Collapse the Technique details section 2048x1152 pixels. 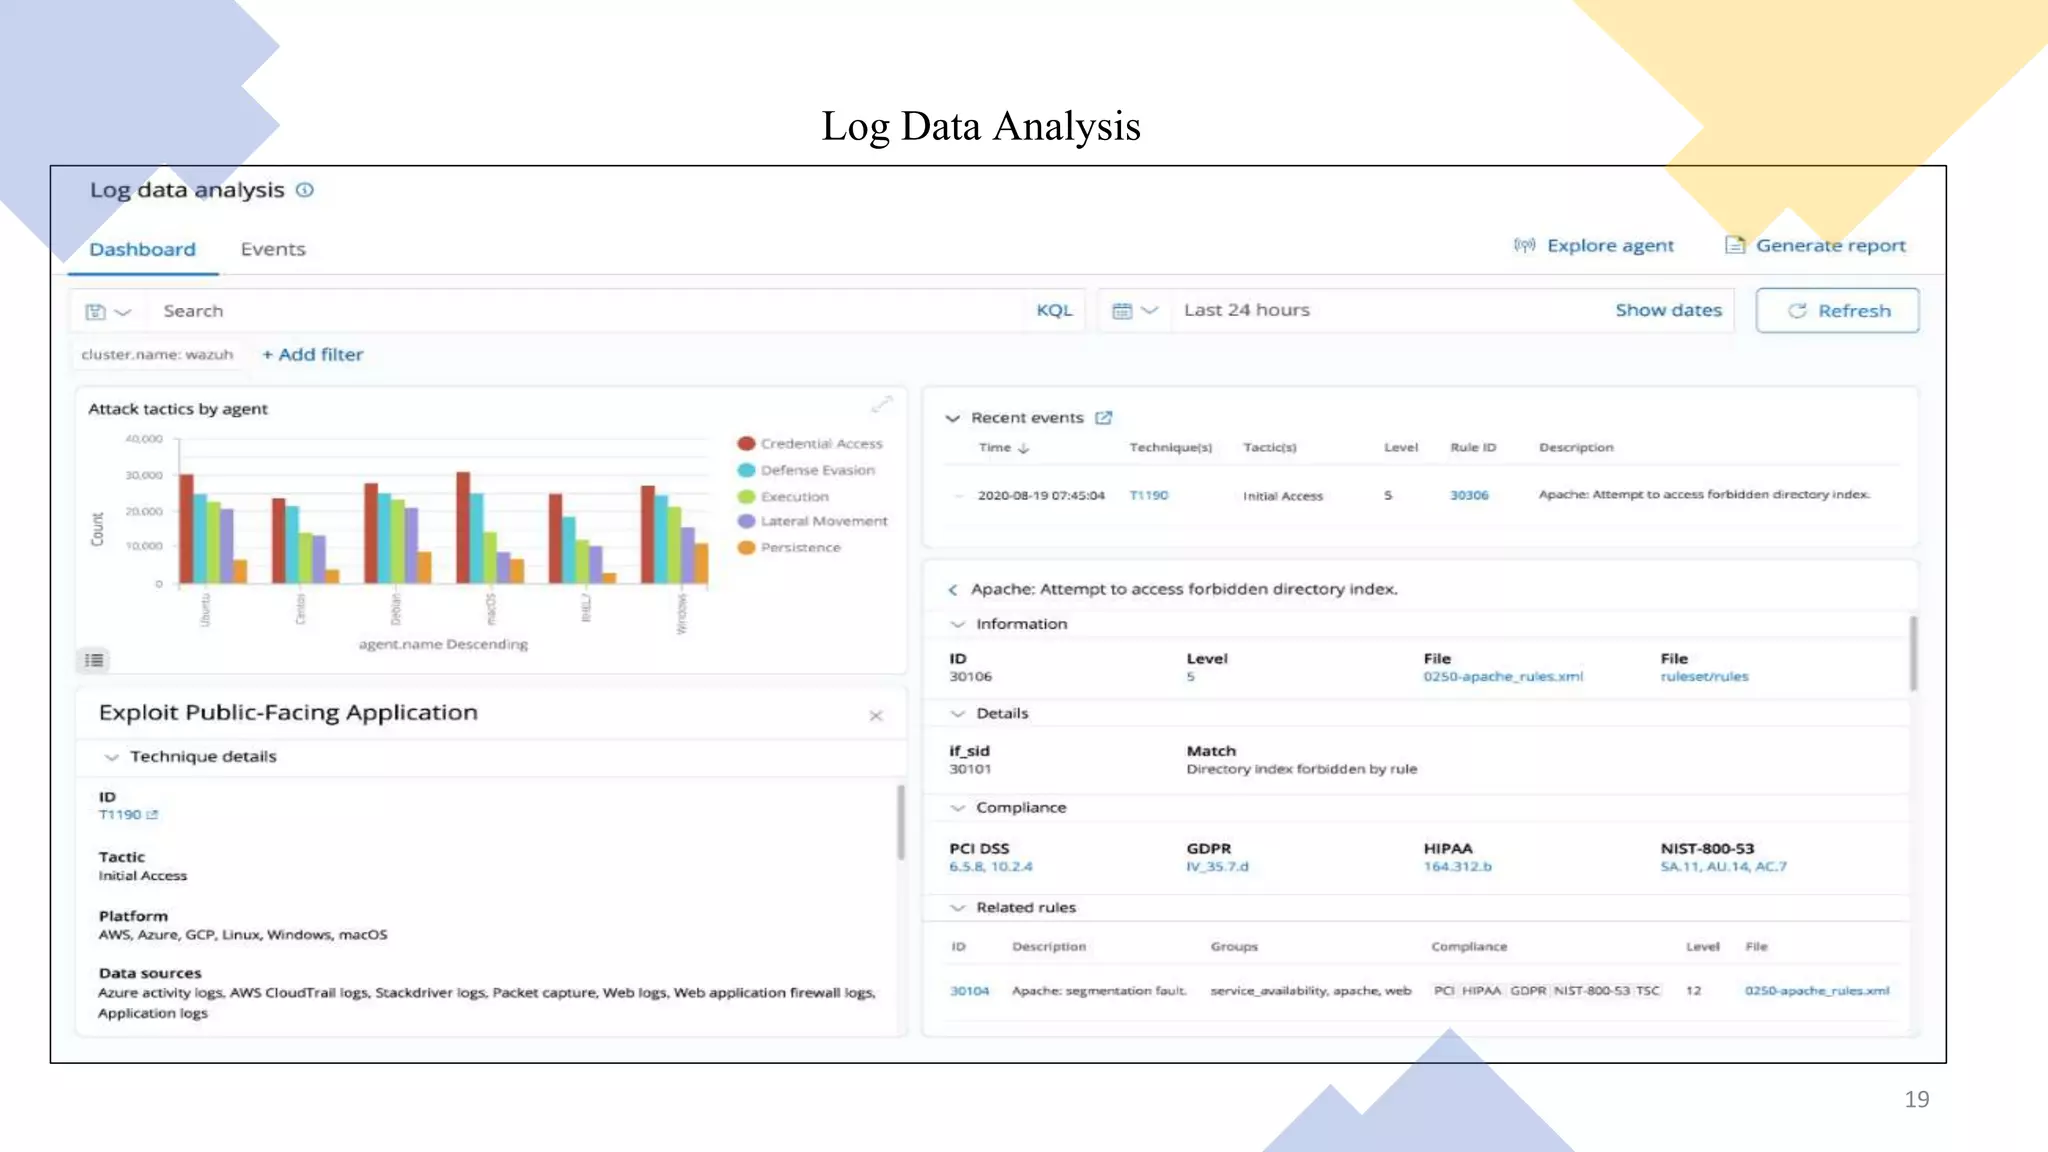(x=112, y=757)
